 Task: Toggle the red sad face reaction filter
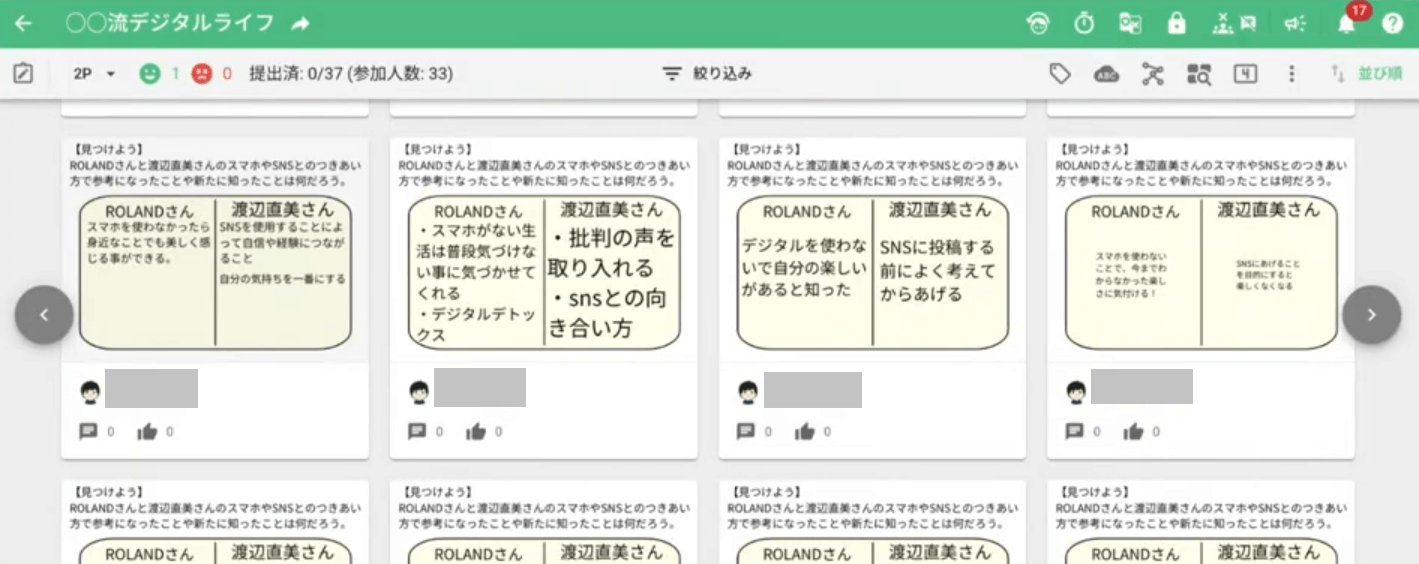[202, 74]
